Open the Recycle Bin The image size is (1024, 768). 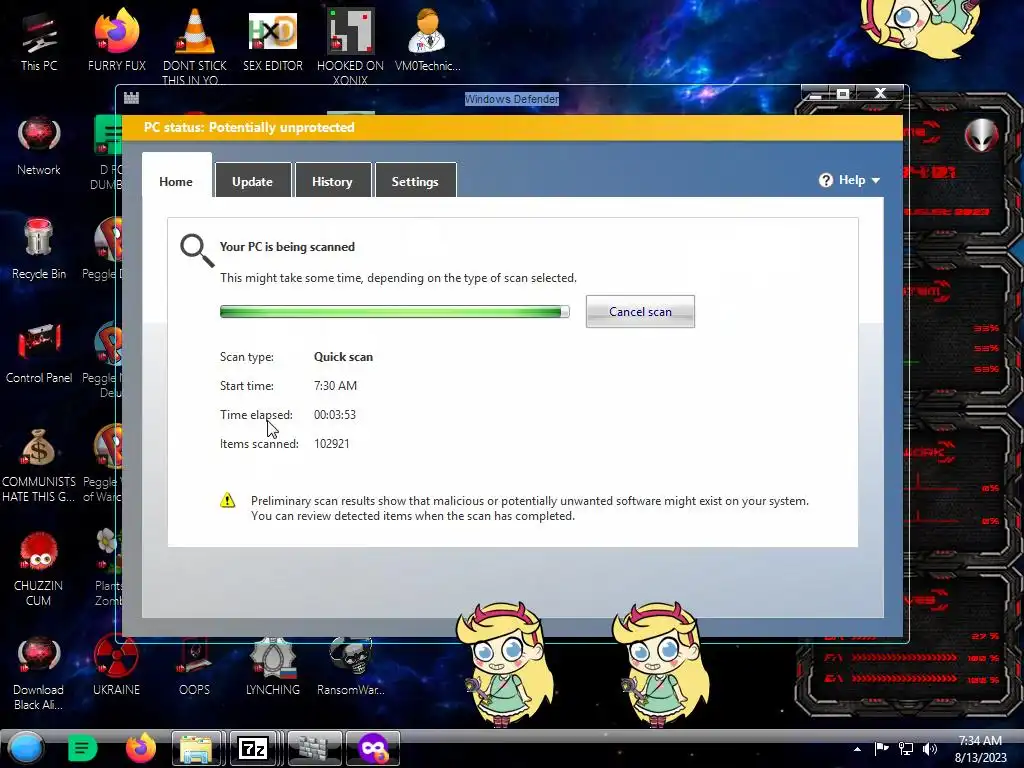pyautogui.click(x=39, y=249)
